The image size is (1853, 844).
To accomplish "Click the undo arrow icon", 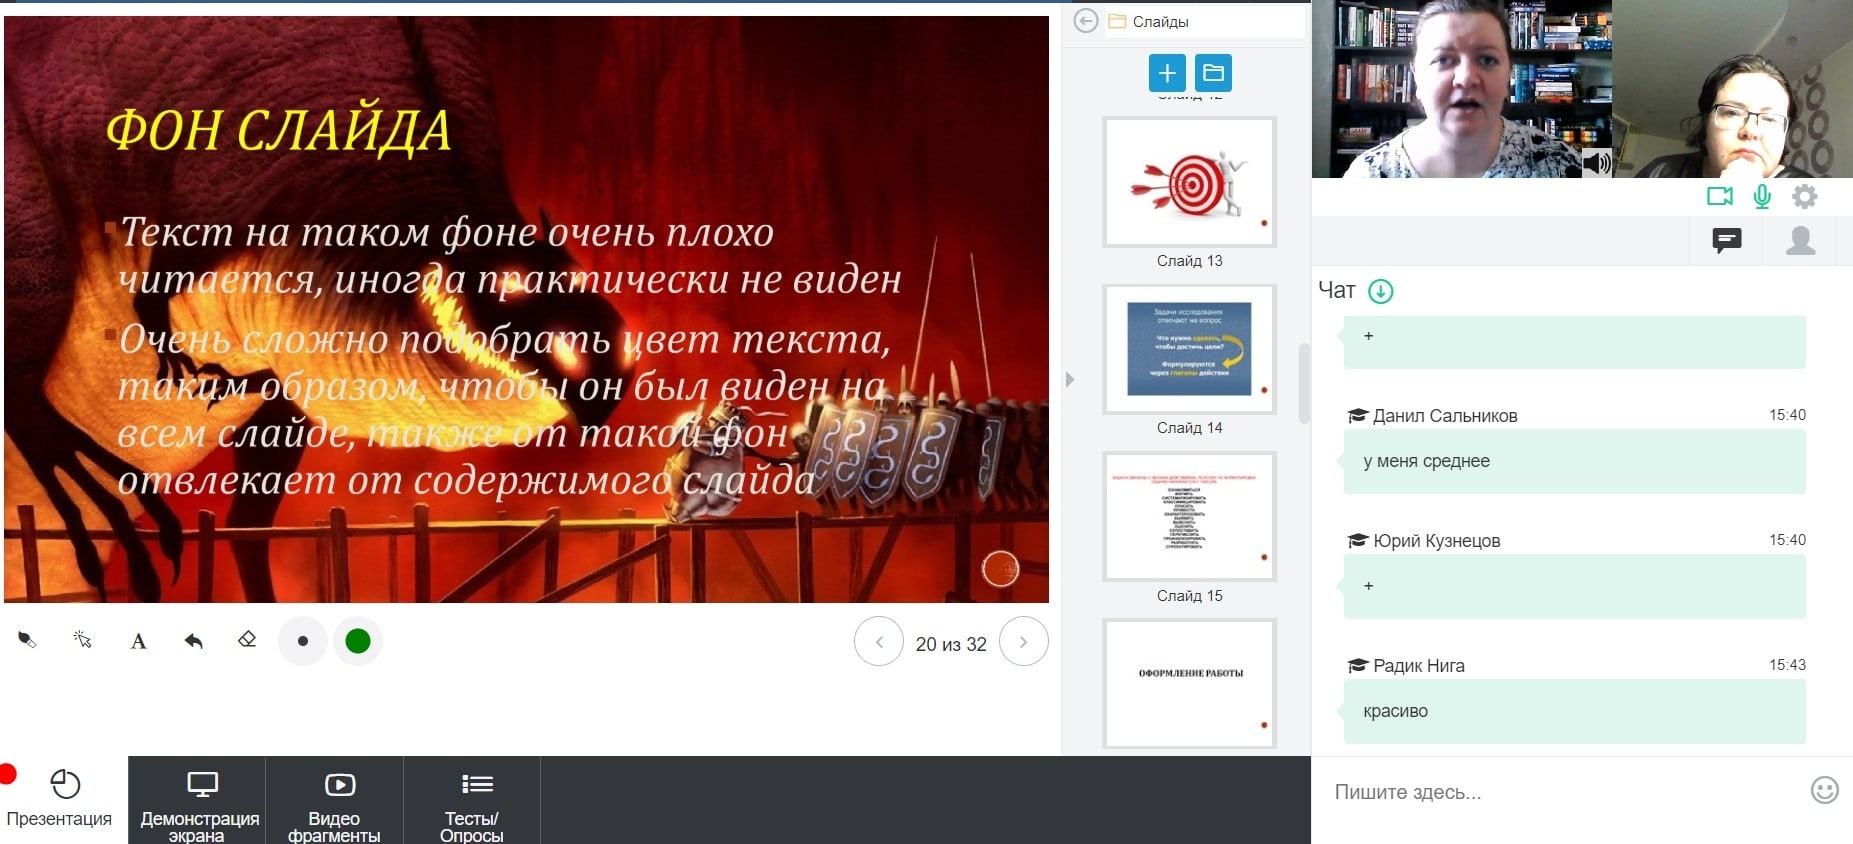I will (x=193, y=641).
